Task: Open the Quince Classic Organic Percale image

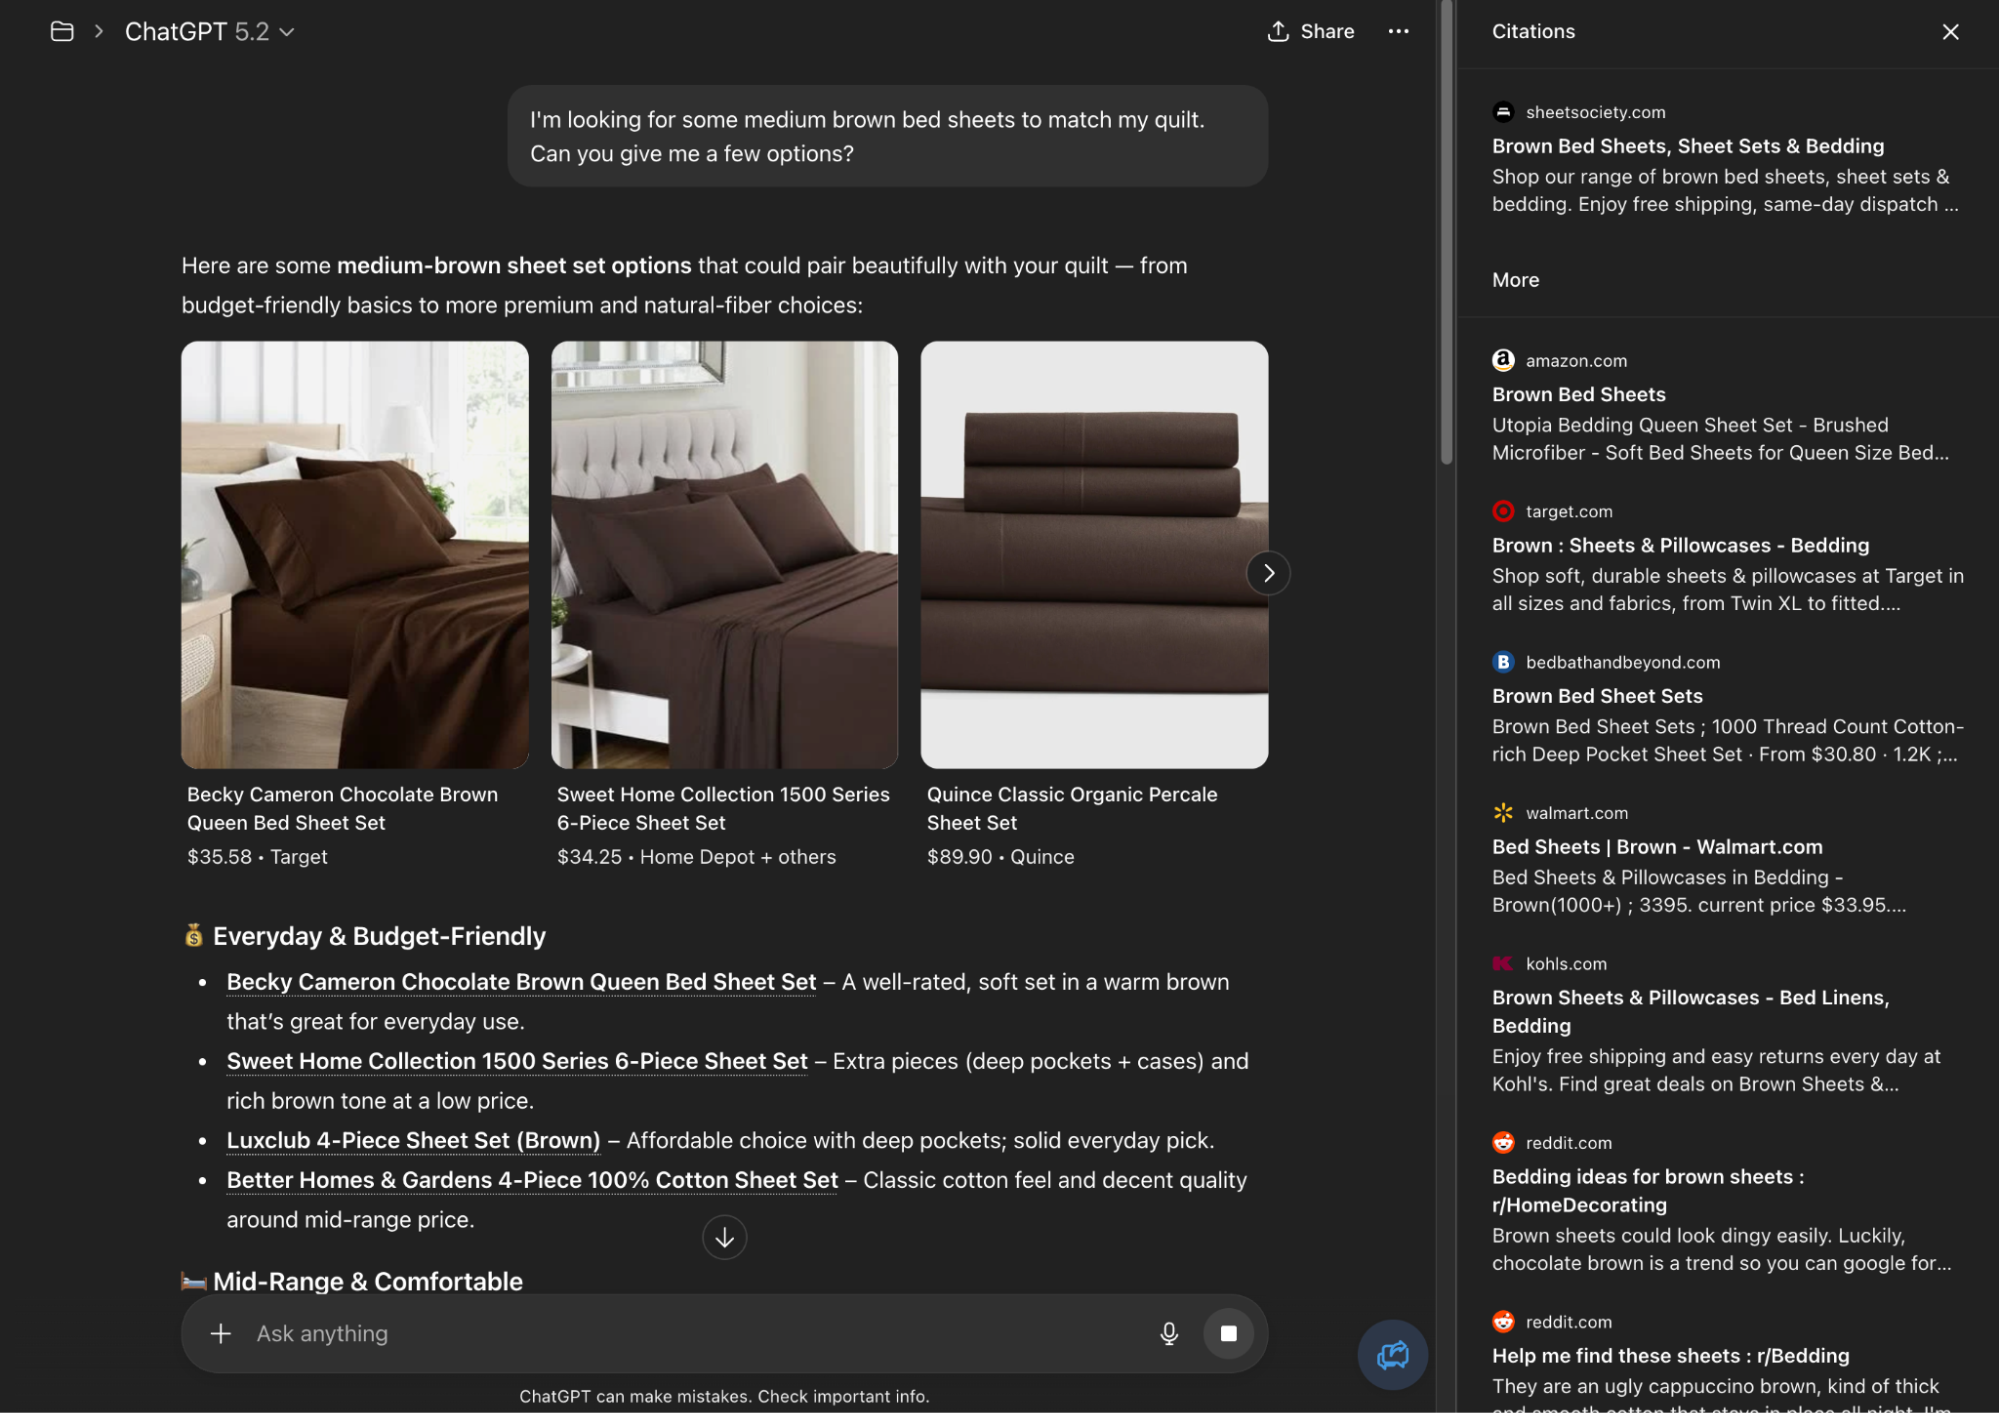Action: click(1093, 554)
